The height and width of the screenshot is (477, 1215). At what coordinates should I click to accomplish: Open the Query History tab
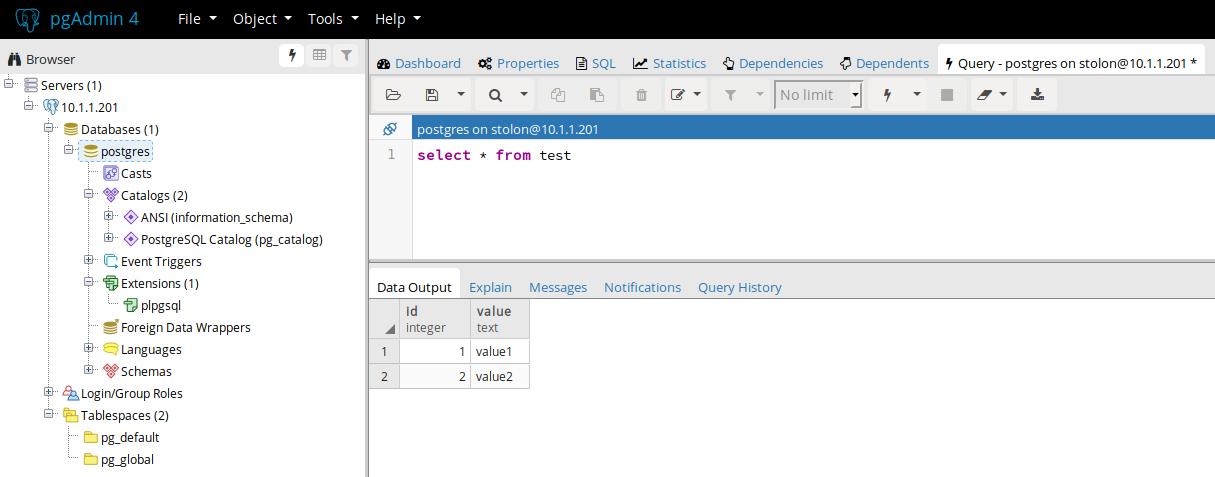point(739,287)
